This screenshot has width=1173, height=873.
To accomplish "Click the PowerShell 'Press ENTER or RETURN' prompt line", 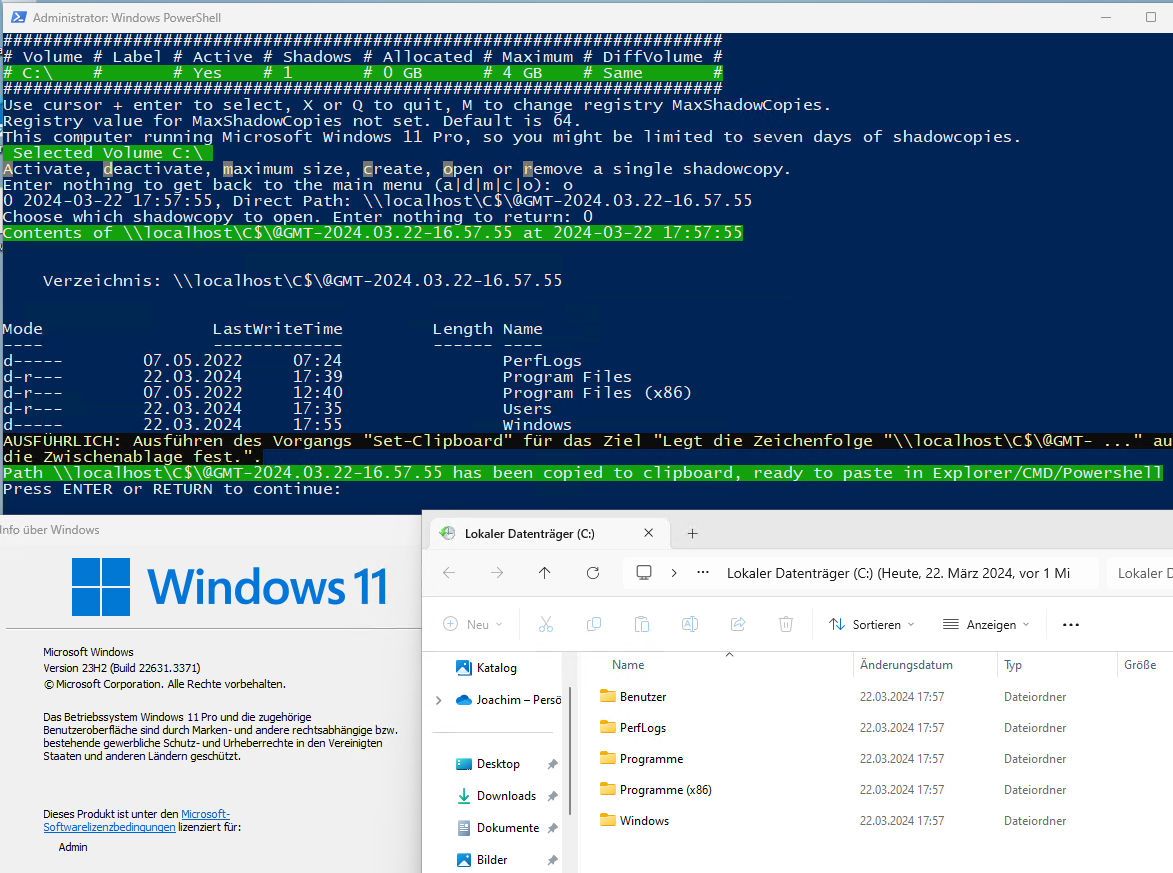I will click(x=171, y=489).
